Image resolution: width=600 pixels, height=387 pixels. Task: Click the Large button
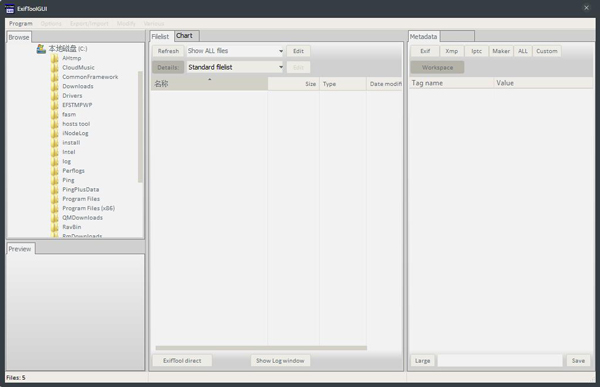[x=423, y=361]
